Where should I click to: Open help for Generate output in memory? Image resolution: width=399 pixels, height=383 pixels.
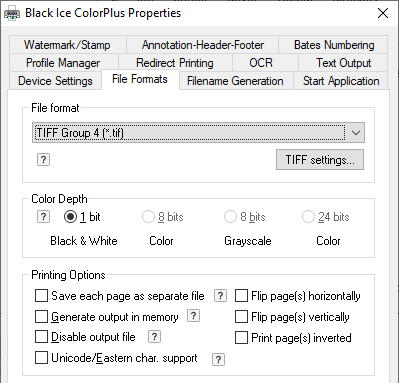click(194, 316)
